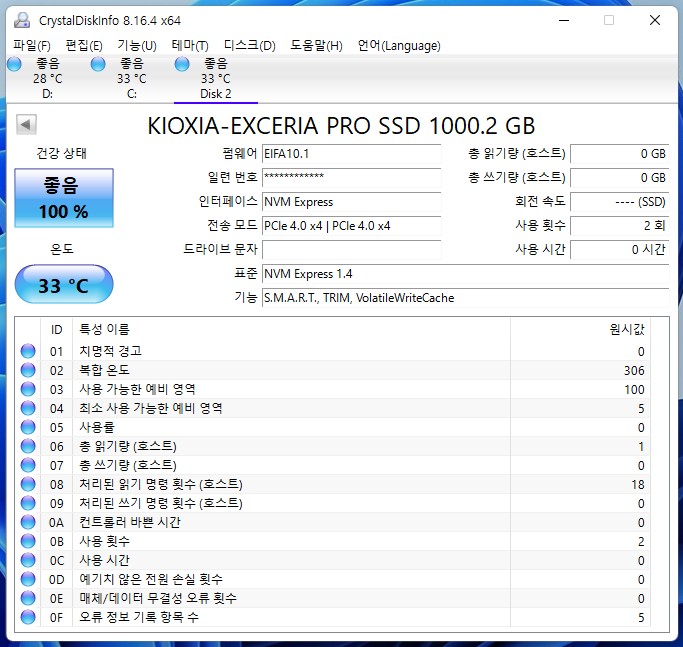Viewport: 683px width, 647px height.
Task: Click status orb of 0F 오류 정보 기록 항목 수
Action: point(28,617)
